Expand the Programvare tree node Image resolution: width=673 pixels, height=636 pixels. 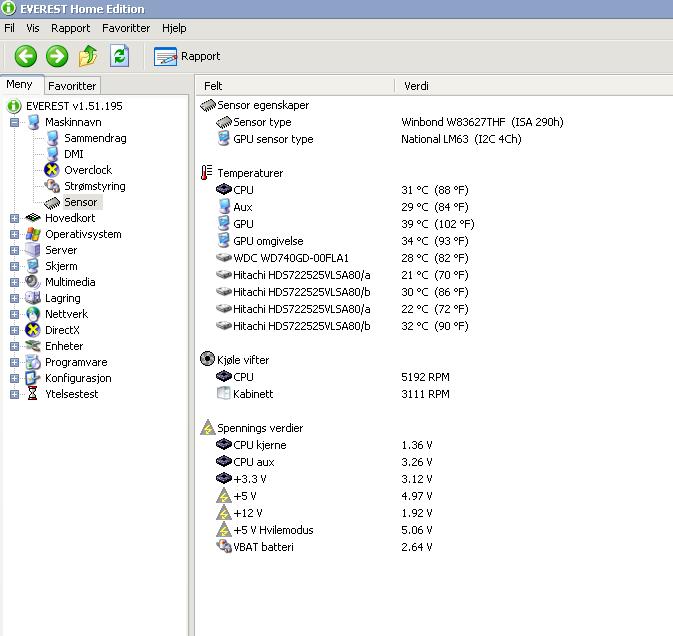(15, 362)
